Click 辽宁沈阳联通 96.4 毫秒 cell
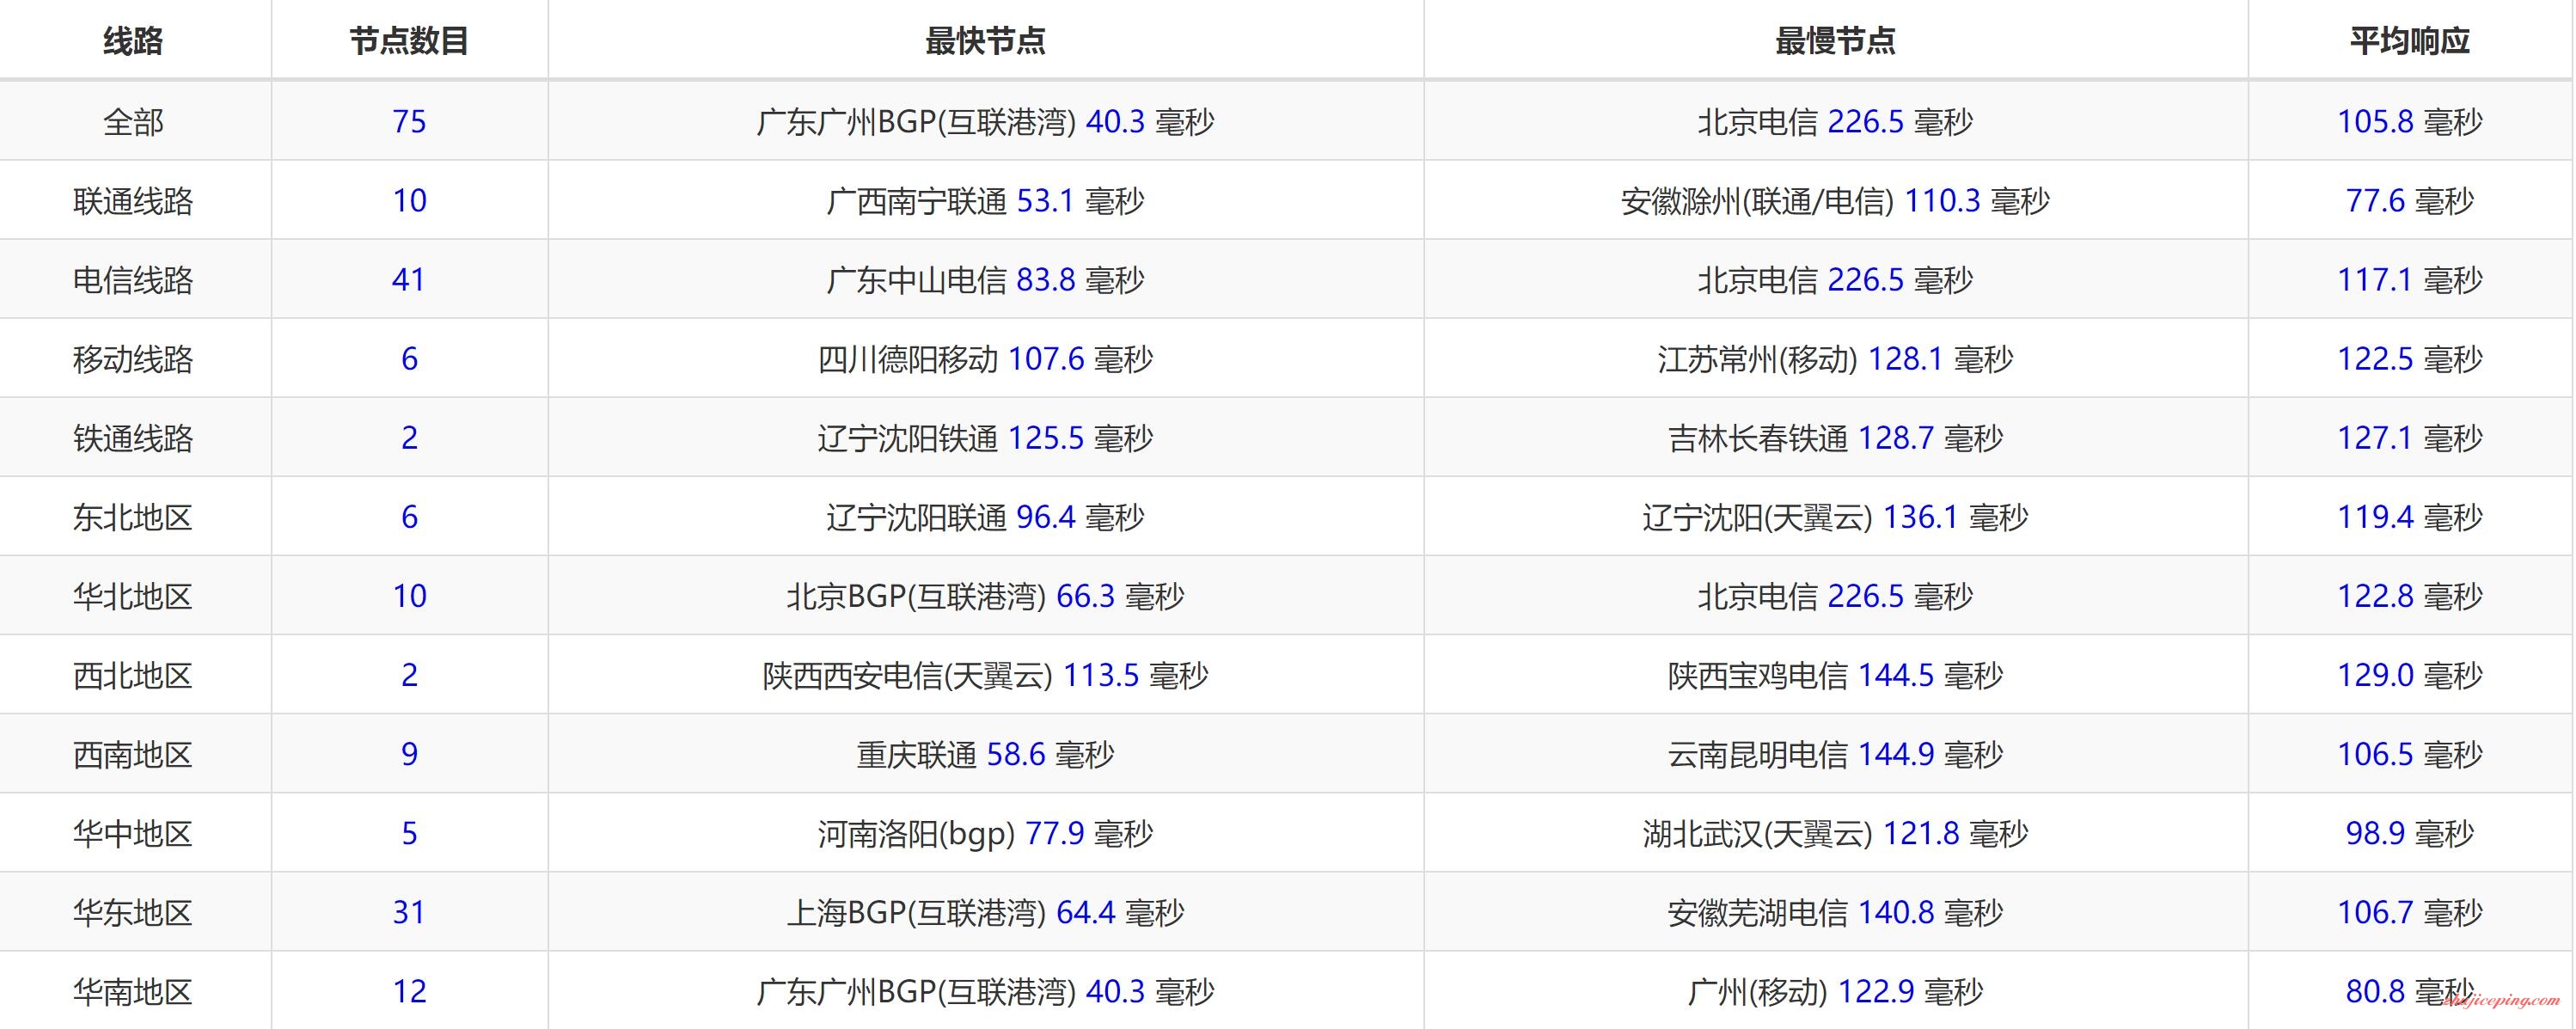 985,517
